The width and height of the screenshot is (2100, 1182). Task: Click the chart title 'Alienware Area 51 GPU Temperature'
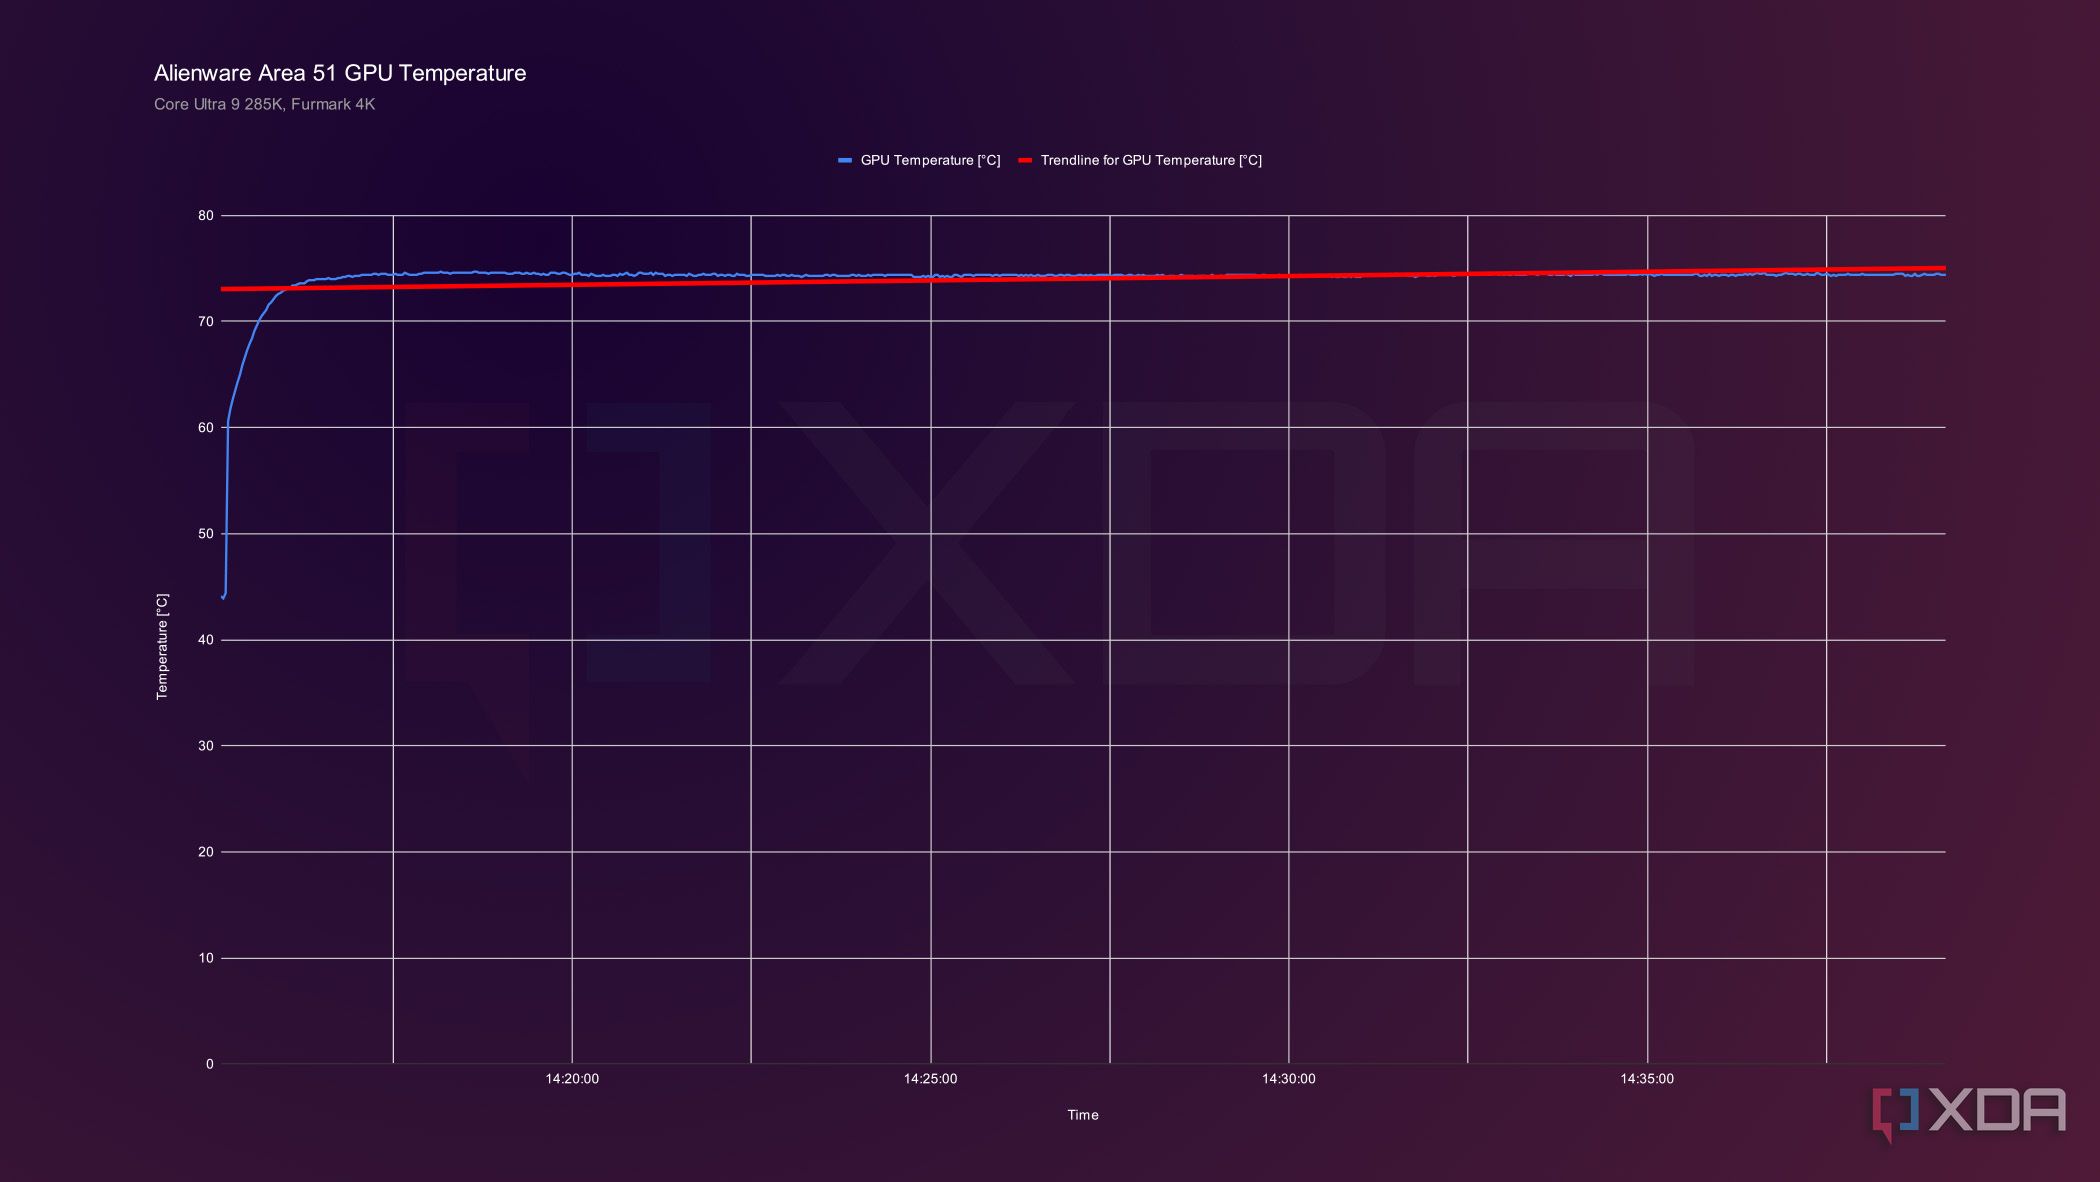[x=340, y=73]
